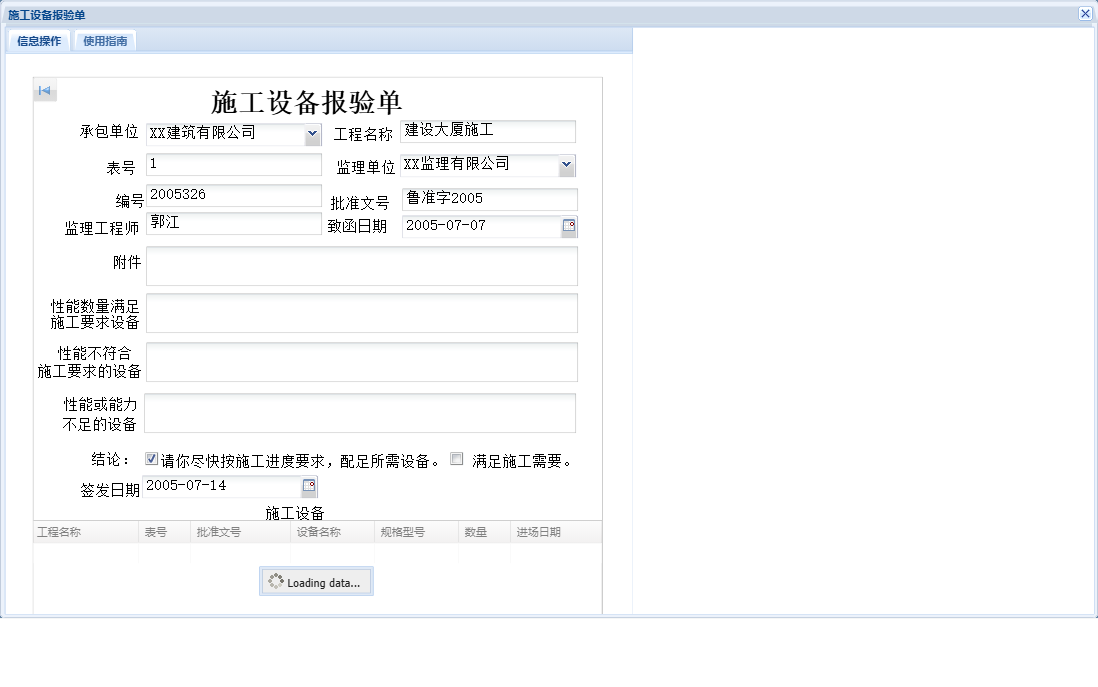The height and width of the screenshot is (687, 1098).
Task: Click the 致函日期 date field
Action: [482, 226]
